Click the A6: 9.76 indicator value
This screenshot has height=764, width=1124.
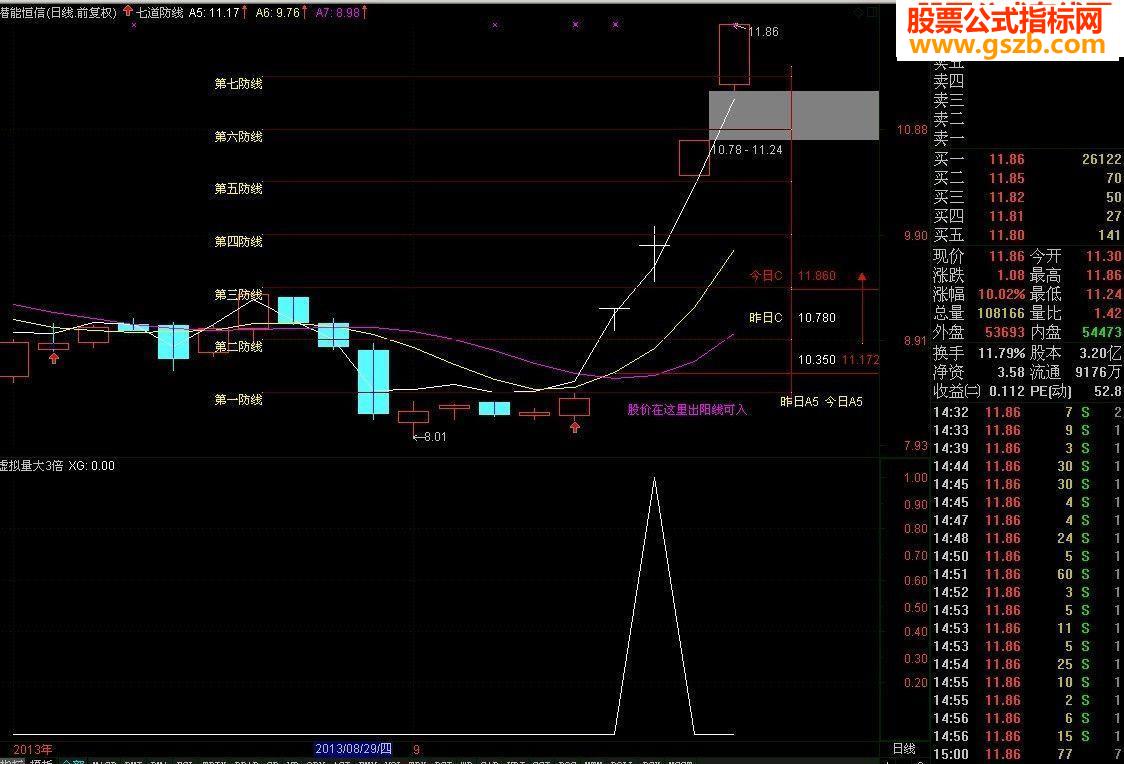pyautogui.click(x=281, y=12)
